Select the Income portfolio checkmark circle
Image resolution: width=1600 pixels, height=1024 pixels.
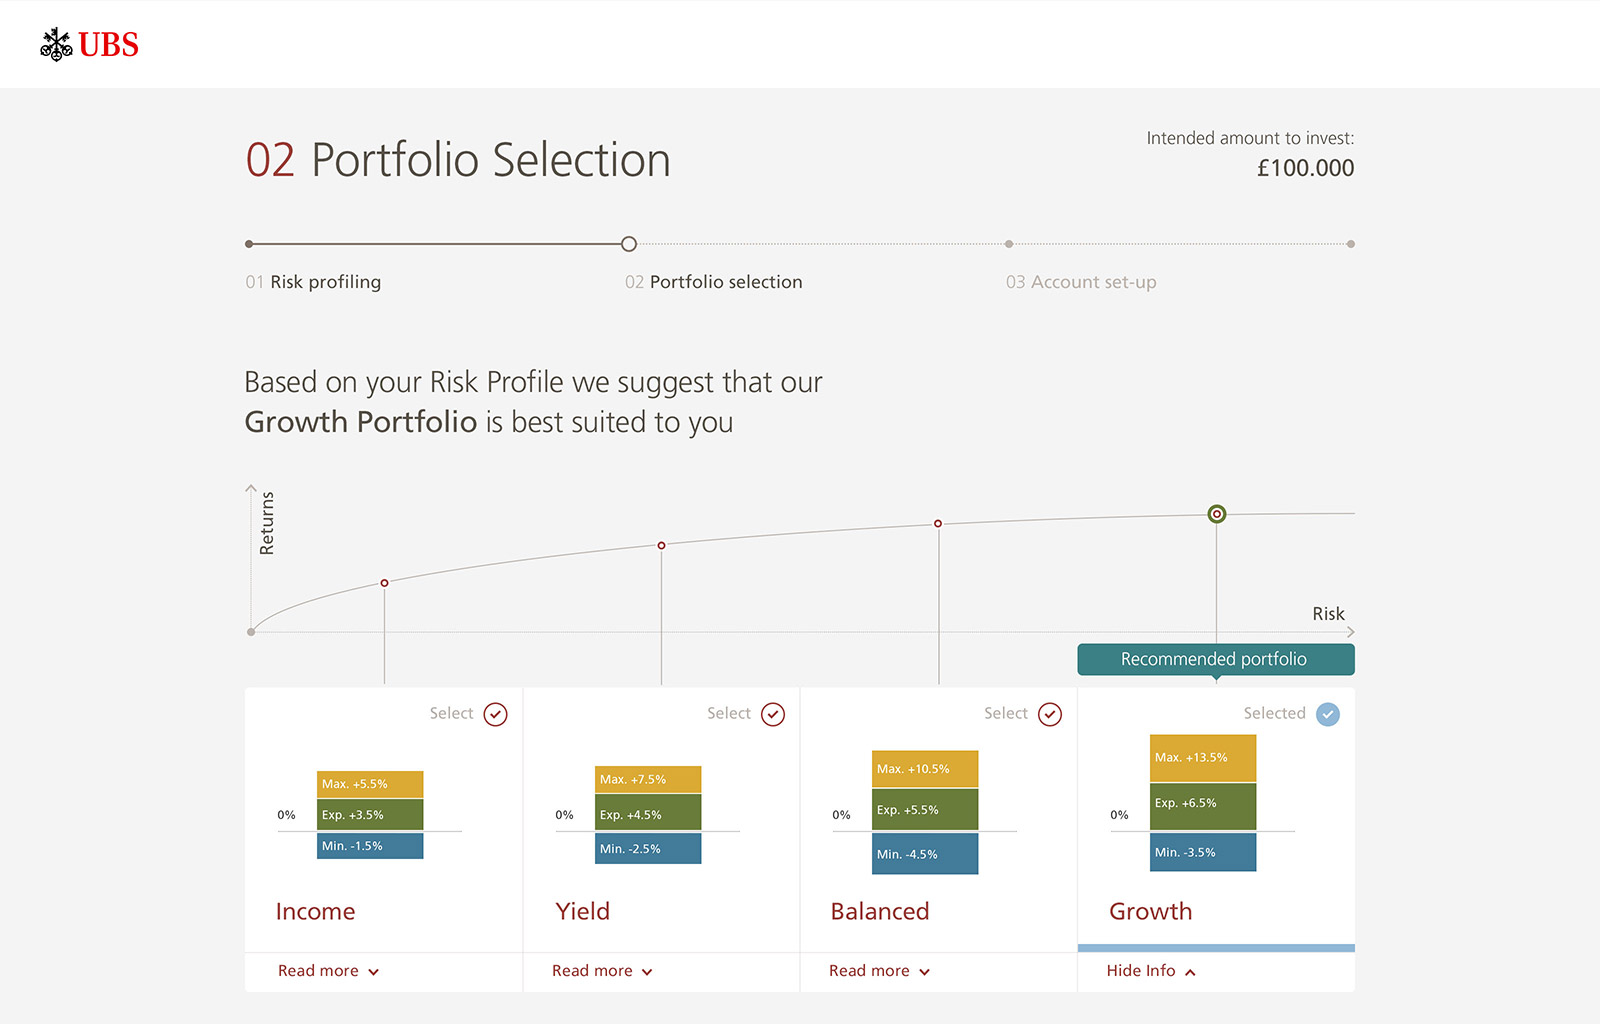coord(496,714)
